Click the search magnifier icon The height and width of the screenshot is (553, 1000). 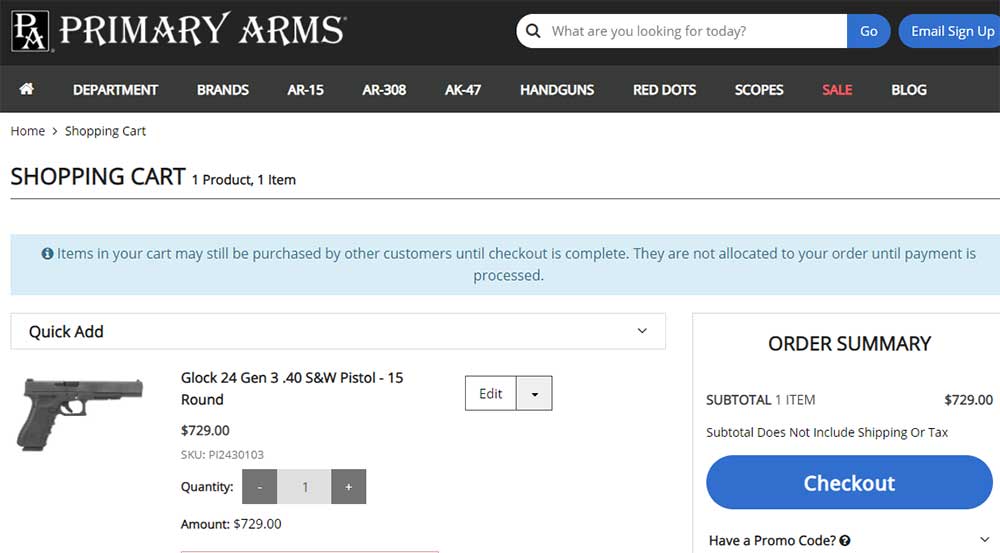point(534,31)
